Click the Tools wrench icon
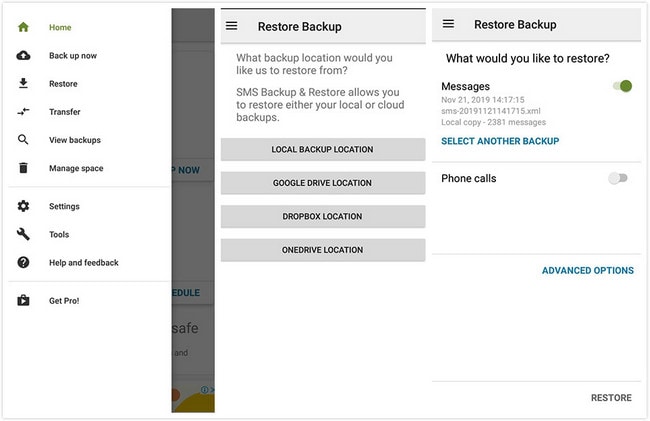 coord(23,234)
